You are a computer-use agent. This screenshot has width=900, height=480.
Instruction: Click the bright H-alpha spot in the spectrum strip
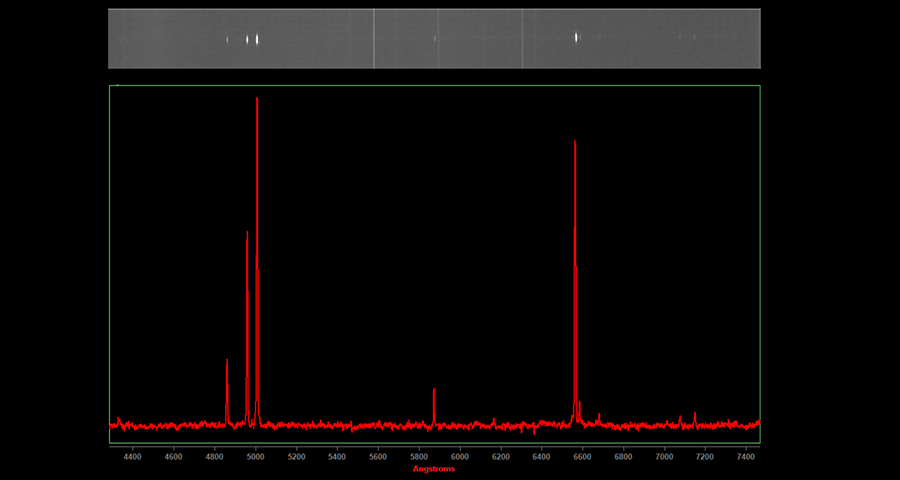[576, 38]
